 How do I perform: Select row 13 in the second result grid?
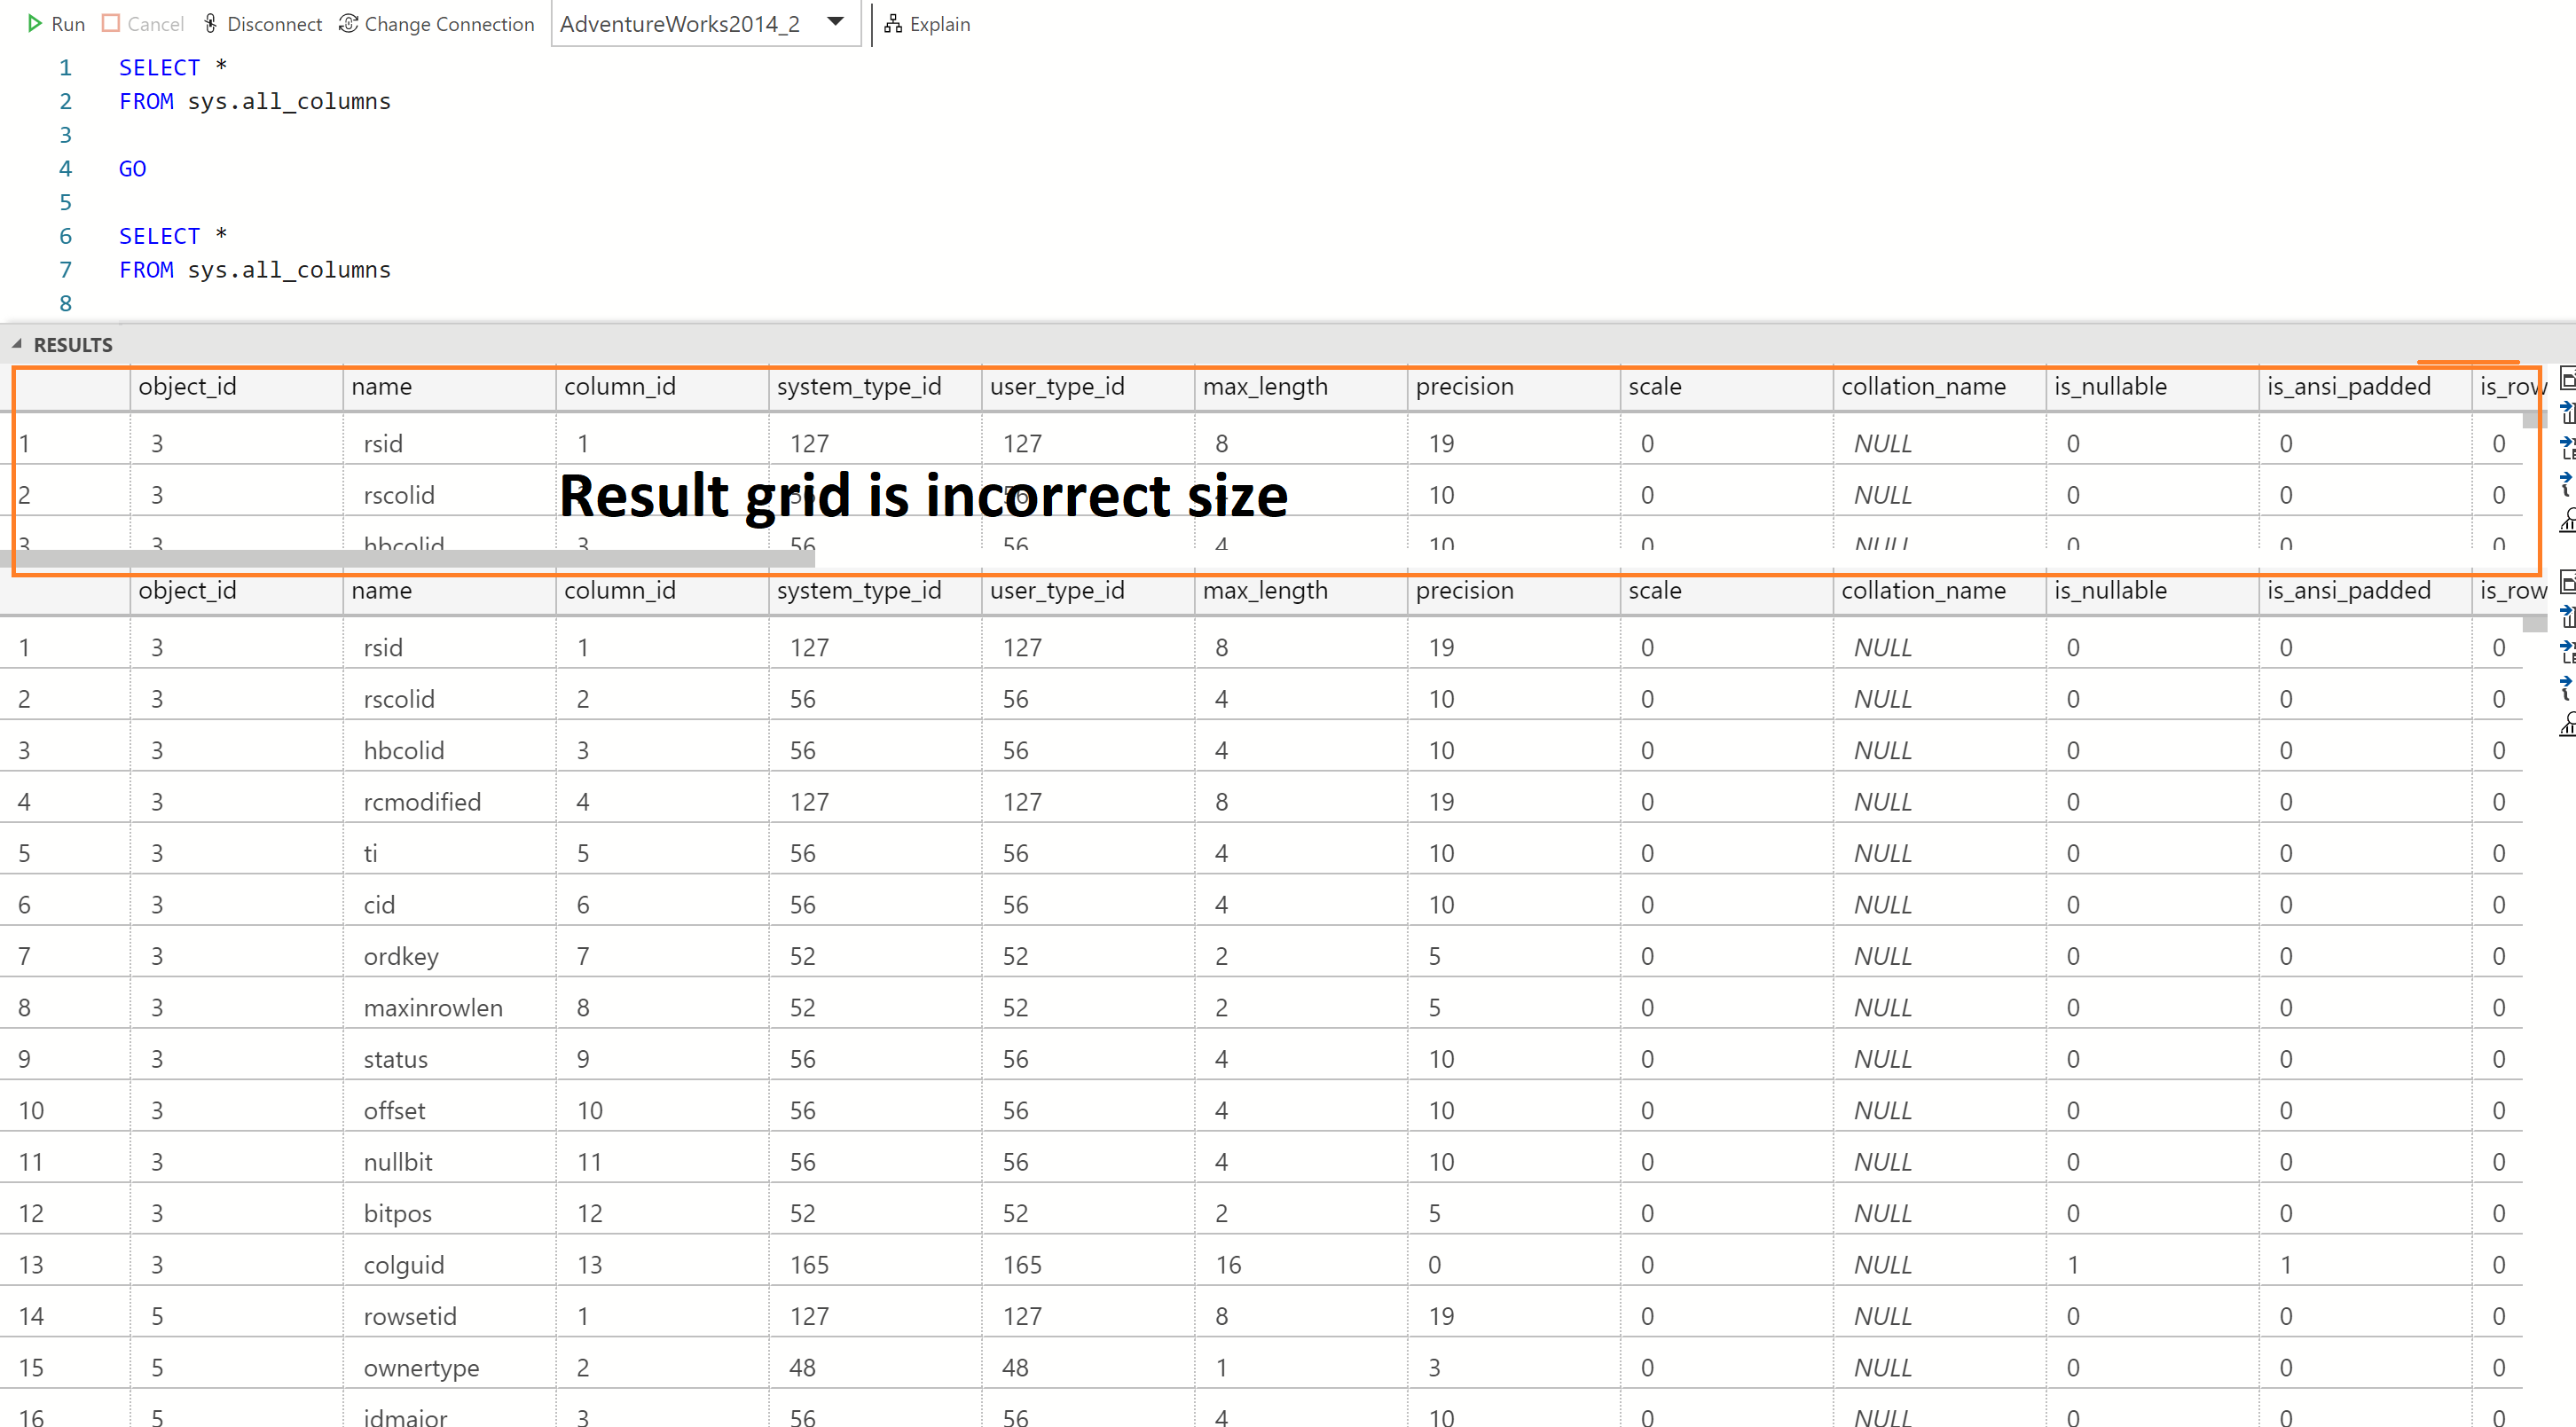[30, 1263]
